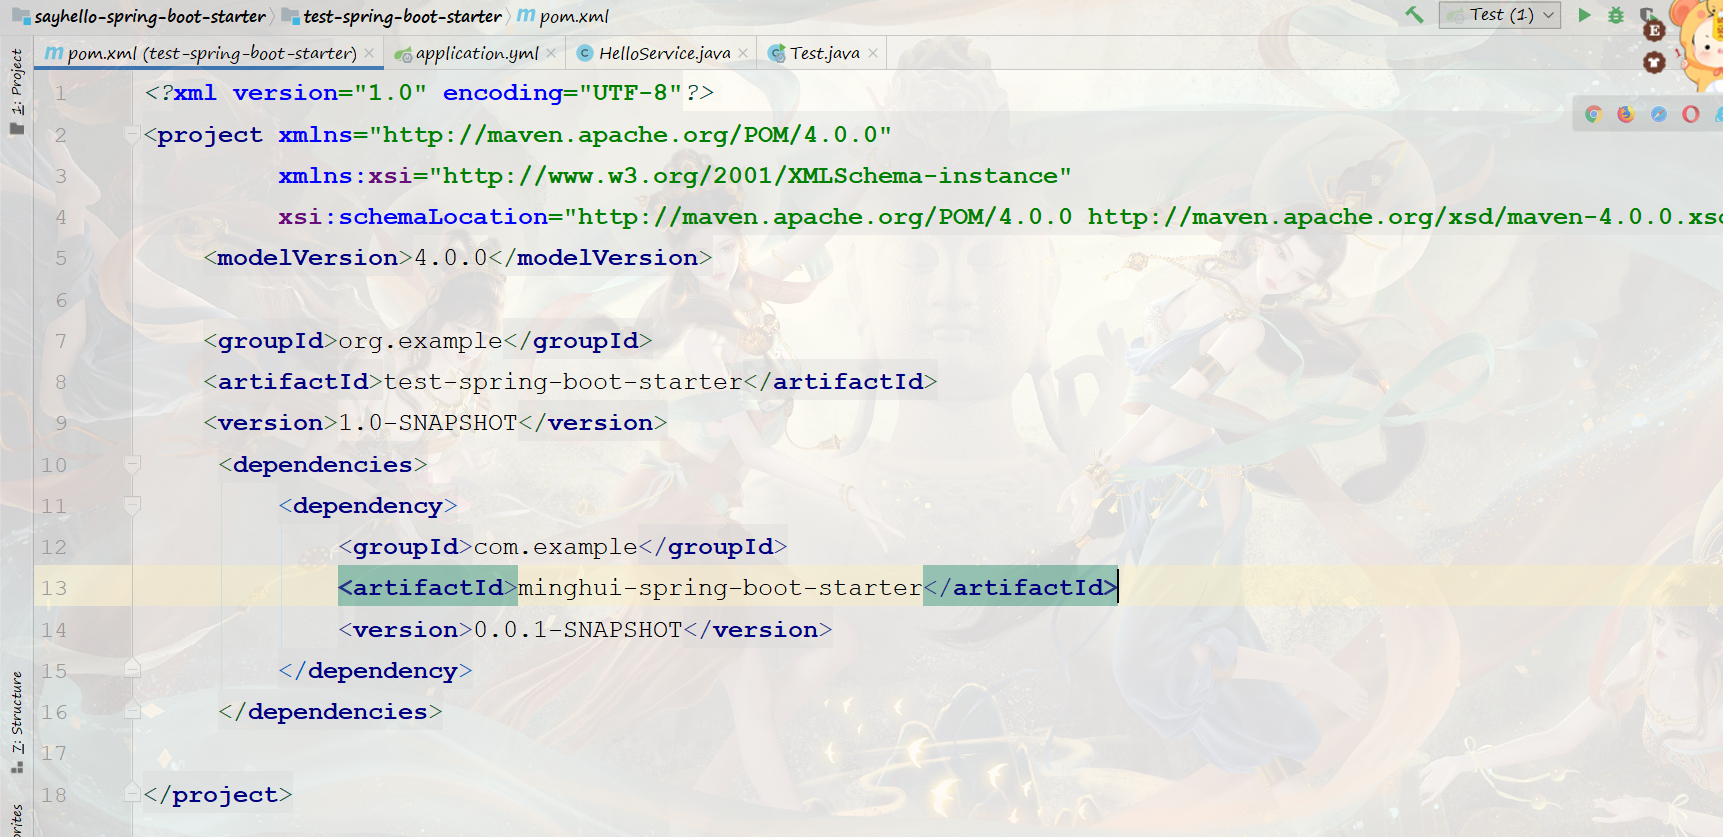This screenshot has height=837, width=1723.
Task: Click groupId value 'org.example'
Action: [x=420, y=341]
